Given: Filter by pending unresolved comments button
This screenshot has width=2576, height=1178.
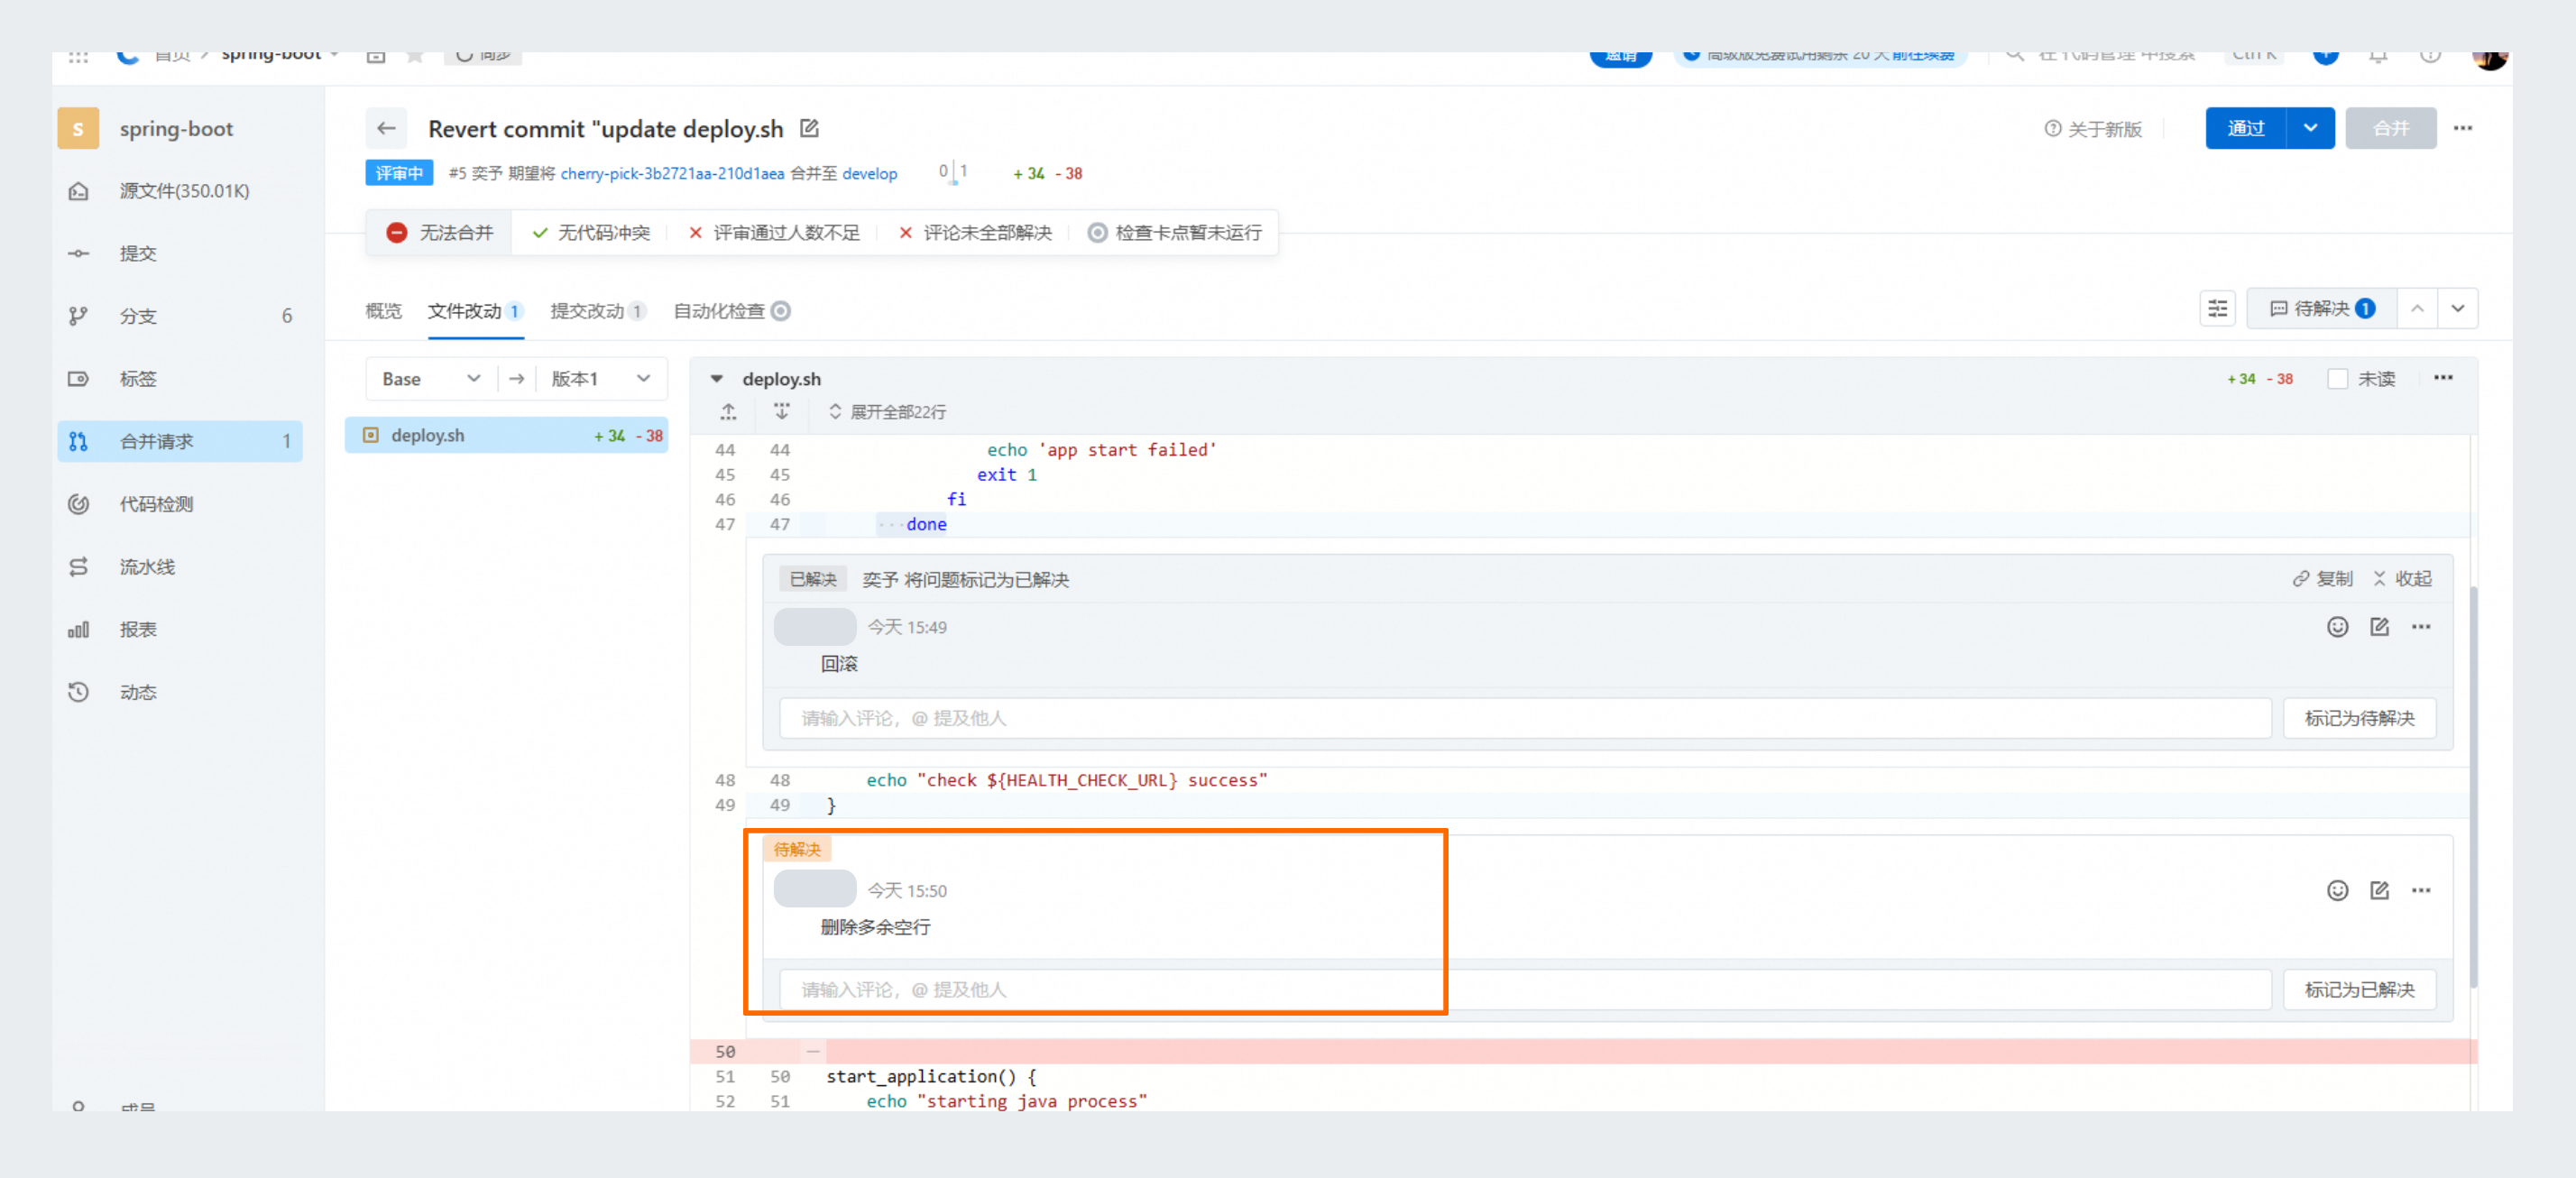Looking at the screenshot, I should [x=2321, y=309].
